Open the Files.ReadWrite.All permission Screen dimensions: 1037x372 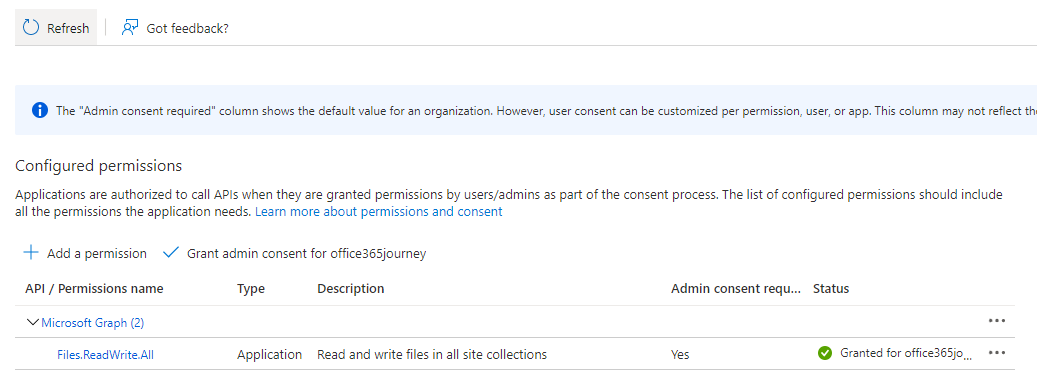tap(105, 355)
